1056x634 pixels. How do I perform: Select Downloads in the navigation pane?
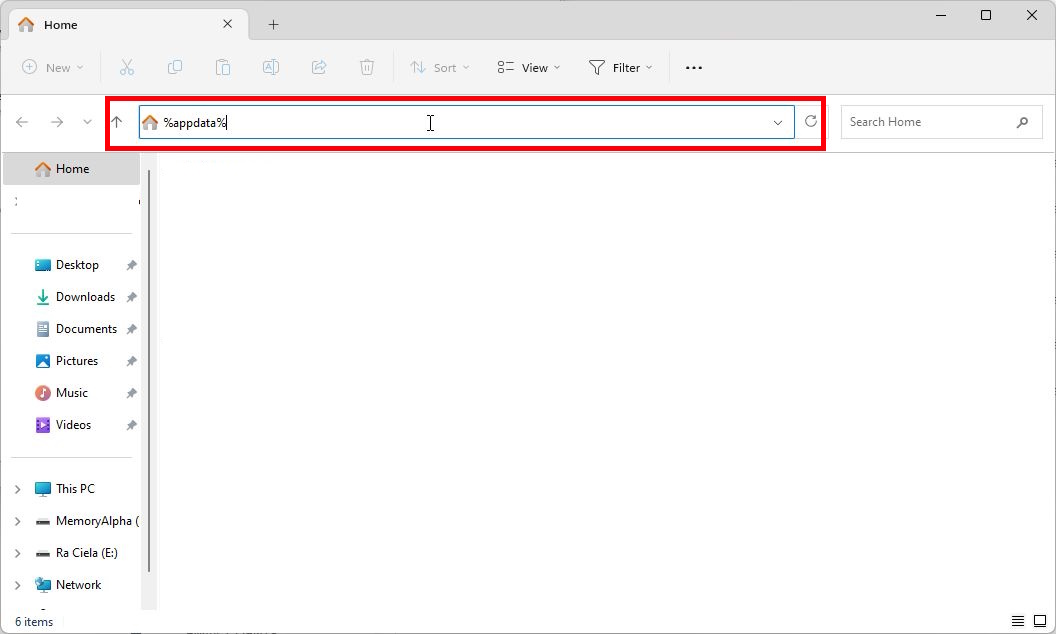click(x=85, y=297)
